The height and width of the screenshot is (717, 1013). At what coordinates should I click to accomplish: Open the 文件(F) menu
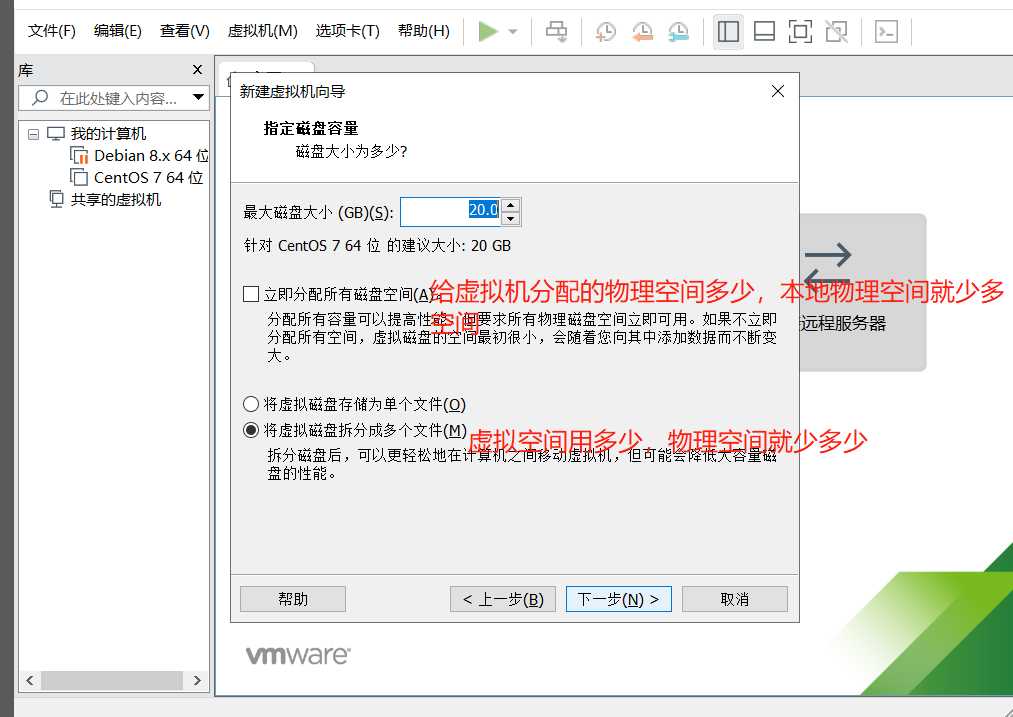tap(52, 30)
